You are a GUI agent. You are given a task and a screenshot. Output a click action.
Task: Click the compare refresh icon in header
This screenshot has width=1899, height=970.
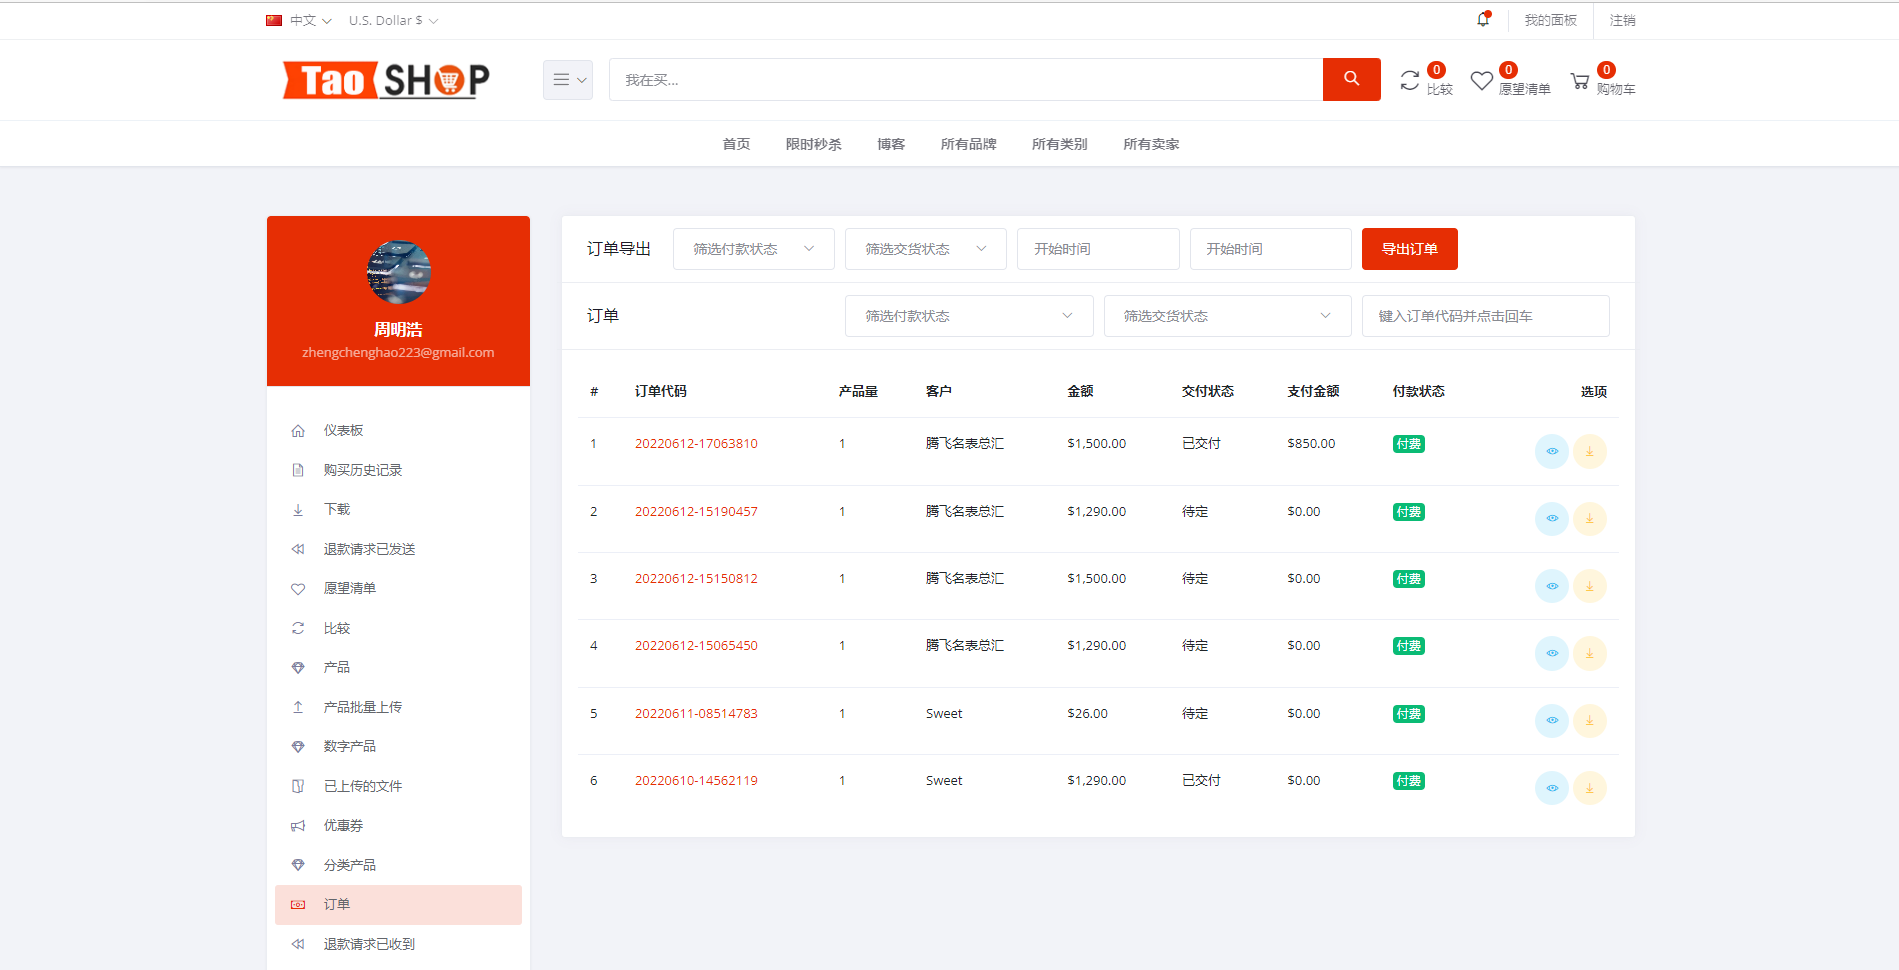(1410, 77)
